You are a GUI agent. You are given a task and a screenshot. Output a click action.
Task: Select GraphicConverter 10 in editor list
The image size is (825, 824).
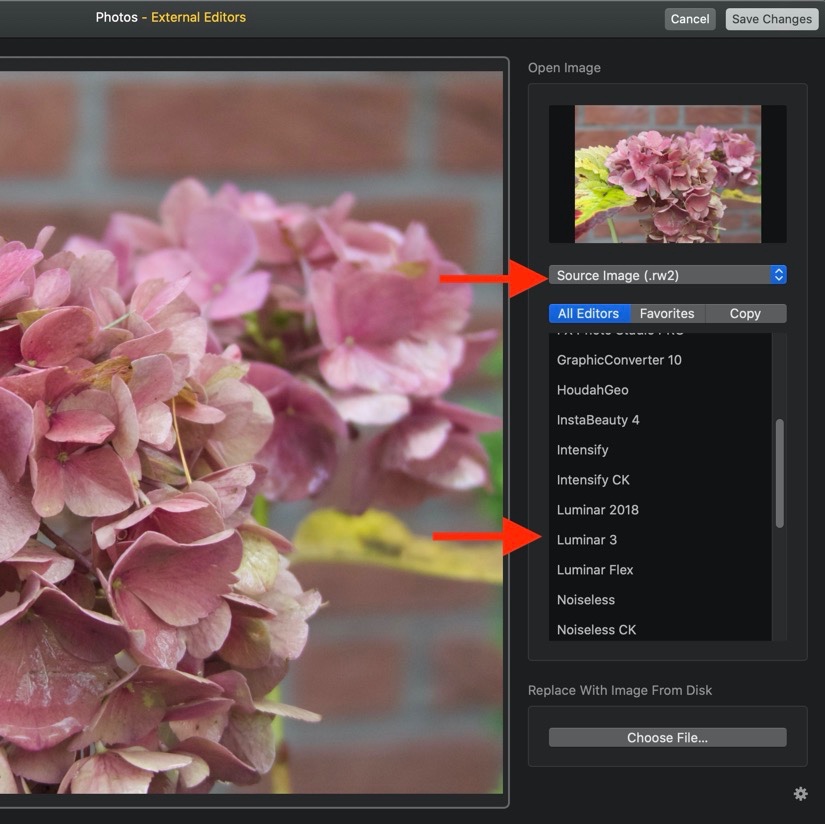(619, 360)
